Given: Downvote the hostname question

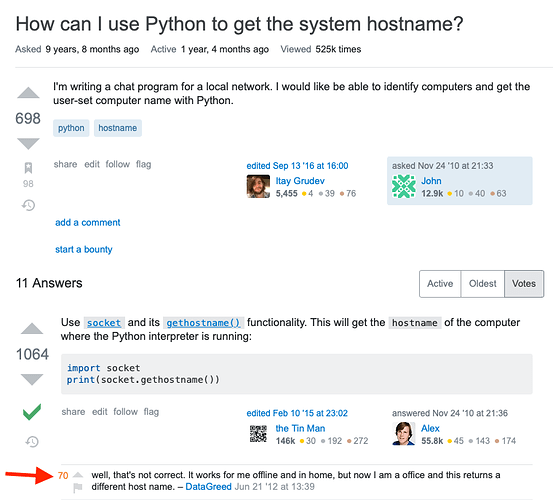Looking at the screenshot, I should point(28,144).
